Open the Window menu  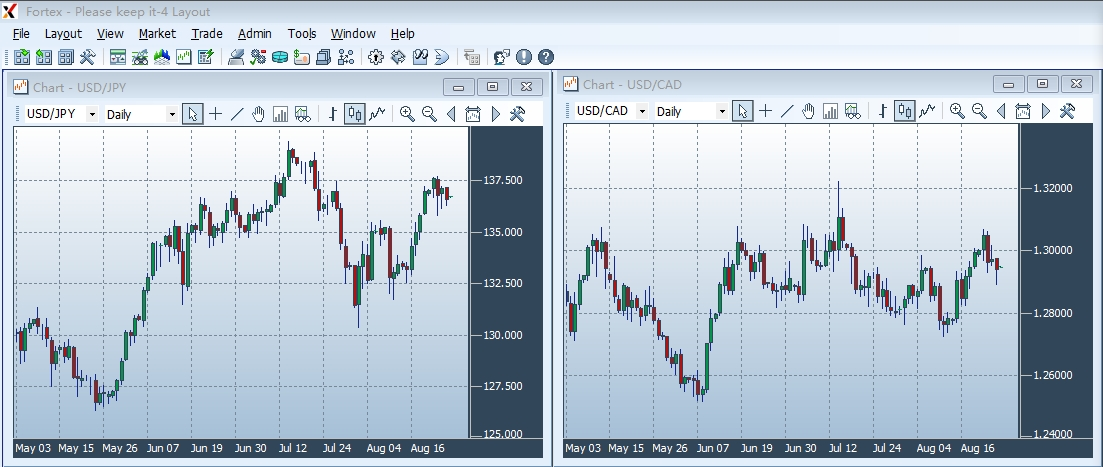tap(353, 34)
